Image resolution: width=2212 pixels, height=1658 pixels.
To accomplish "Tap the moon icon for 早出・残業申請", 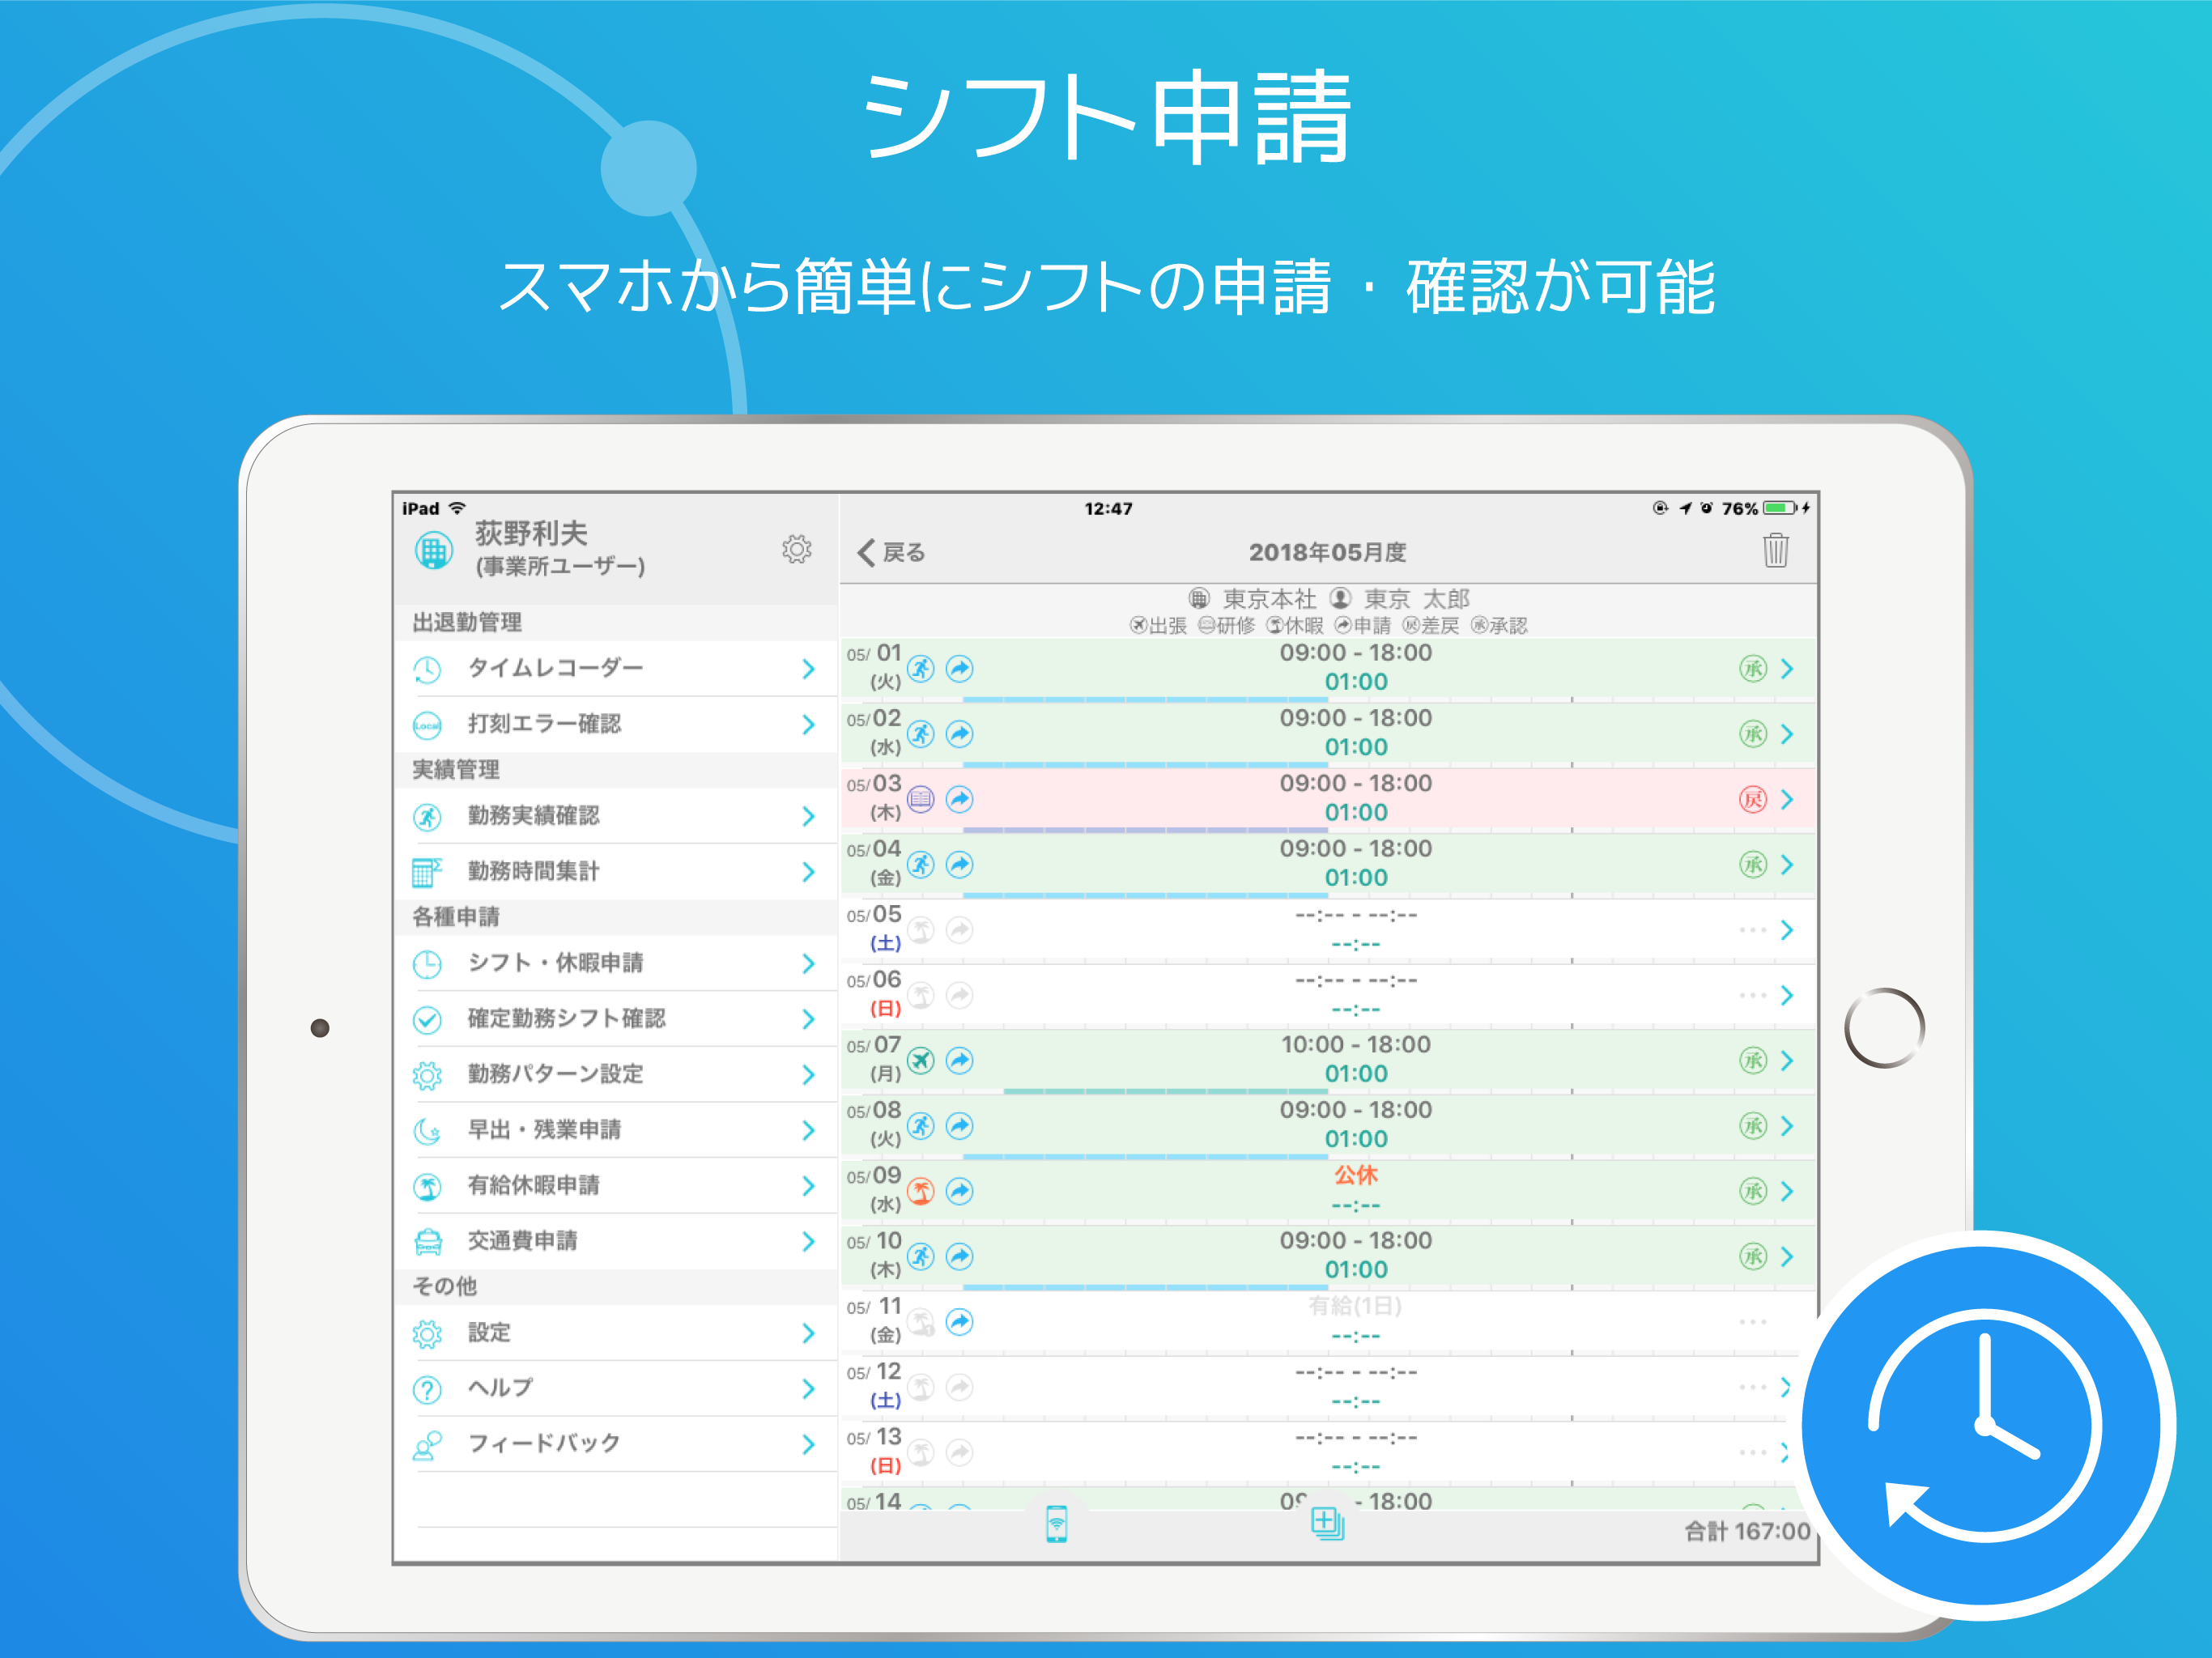I will [427, 1131].
